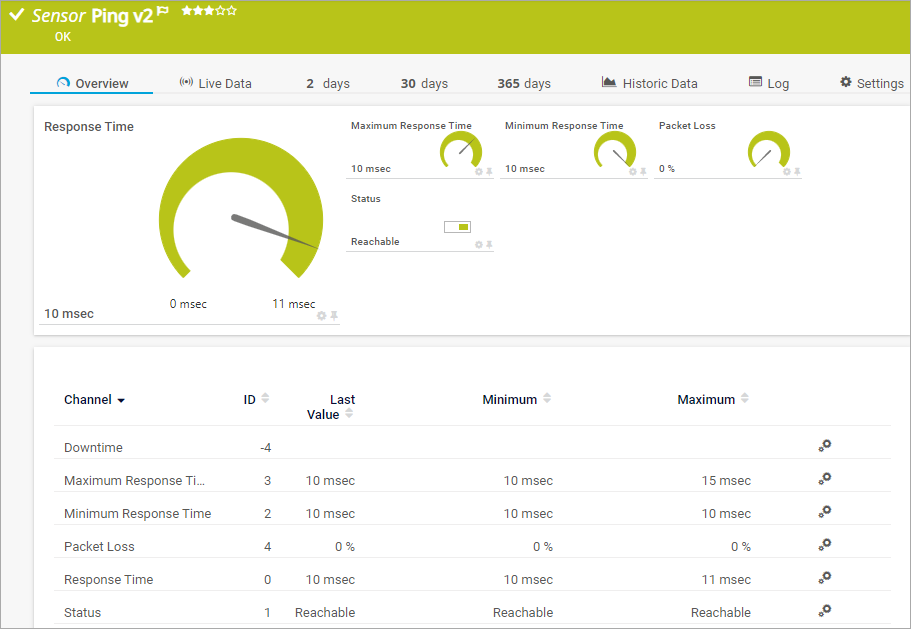
Task: Edit Status channel settings in table
Action: click(x=824, y=611)
